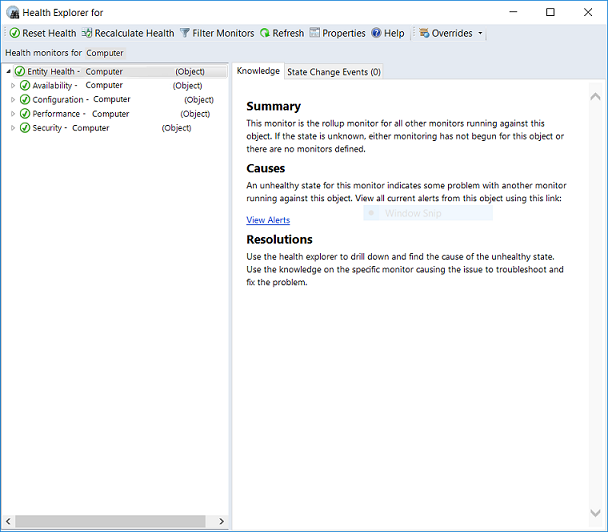
Task: Click the Security healthy status icon
Action: [25, 128]
